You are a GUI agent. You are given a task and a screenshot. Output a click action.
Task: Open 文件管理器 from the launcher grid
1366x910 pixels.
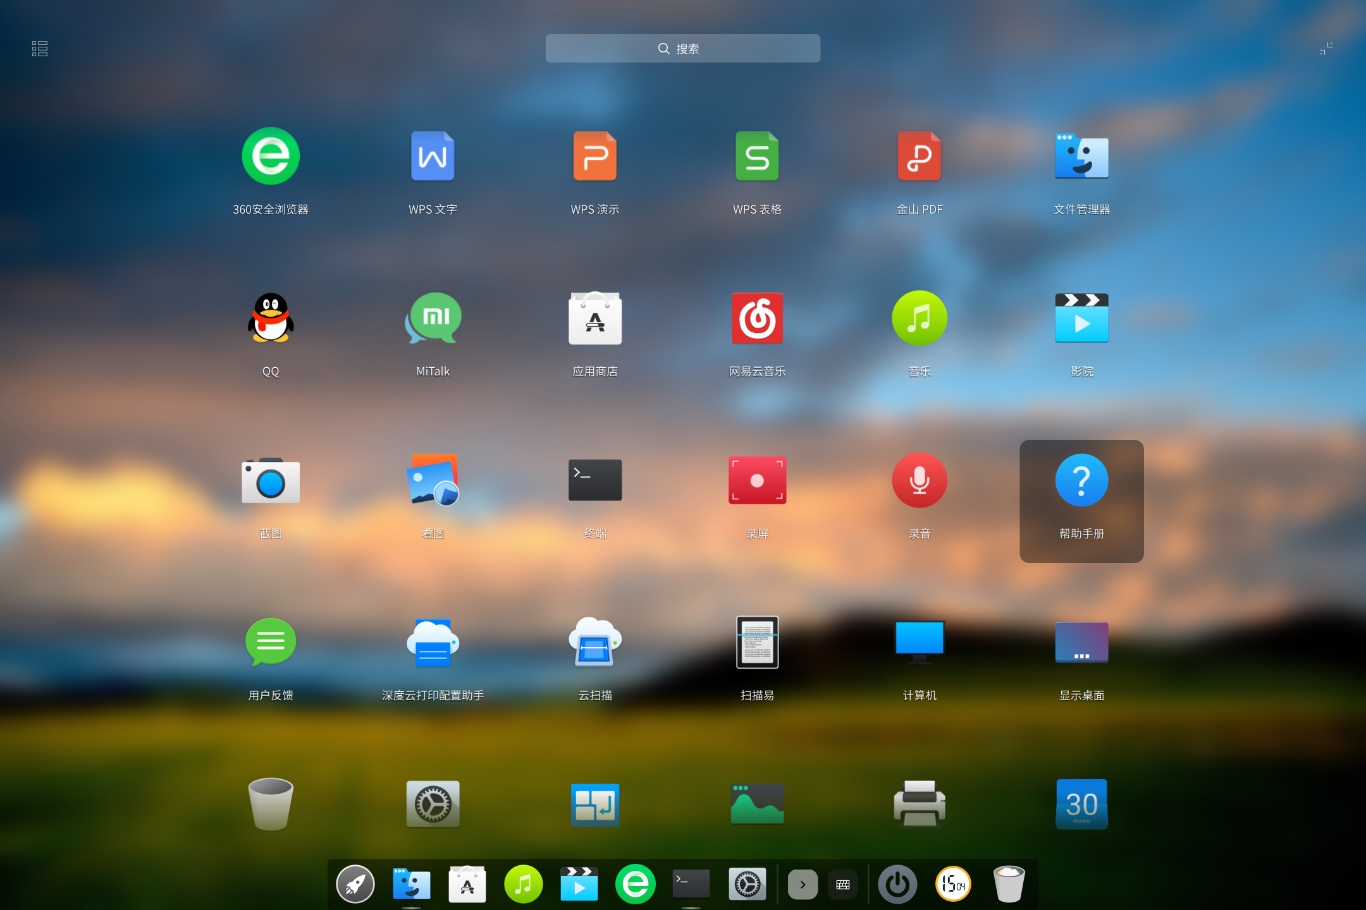1082,156
